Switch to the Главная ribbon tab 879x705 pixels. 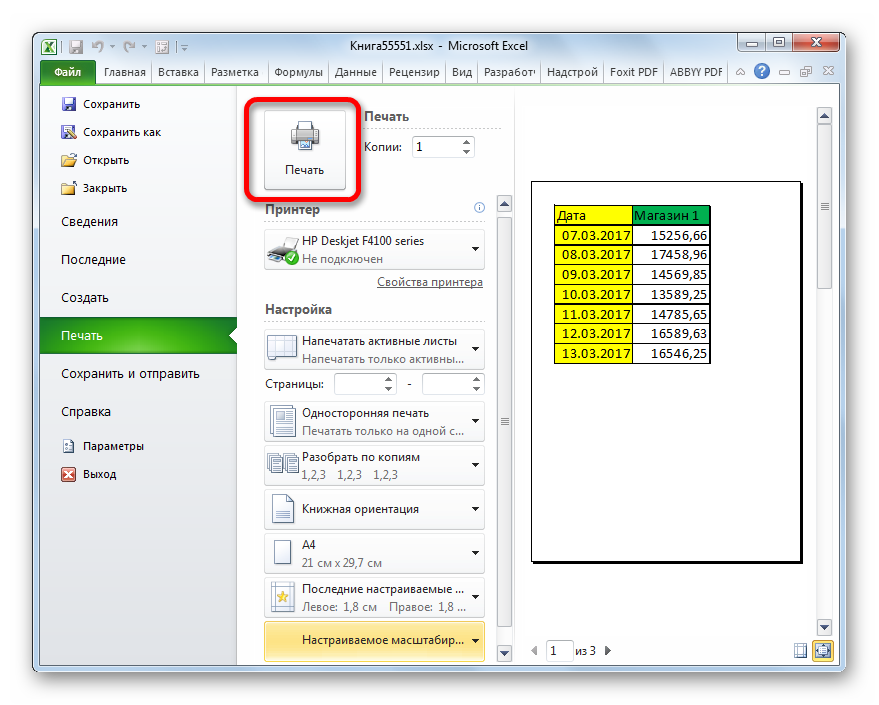(x=124, y=72)
